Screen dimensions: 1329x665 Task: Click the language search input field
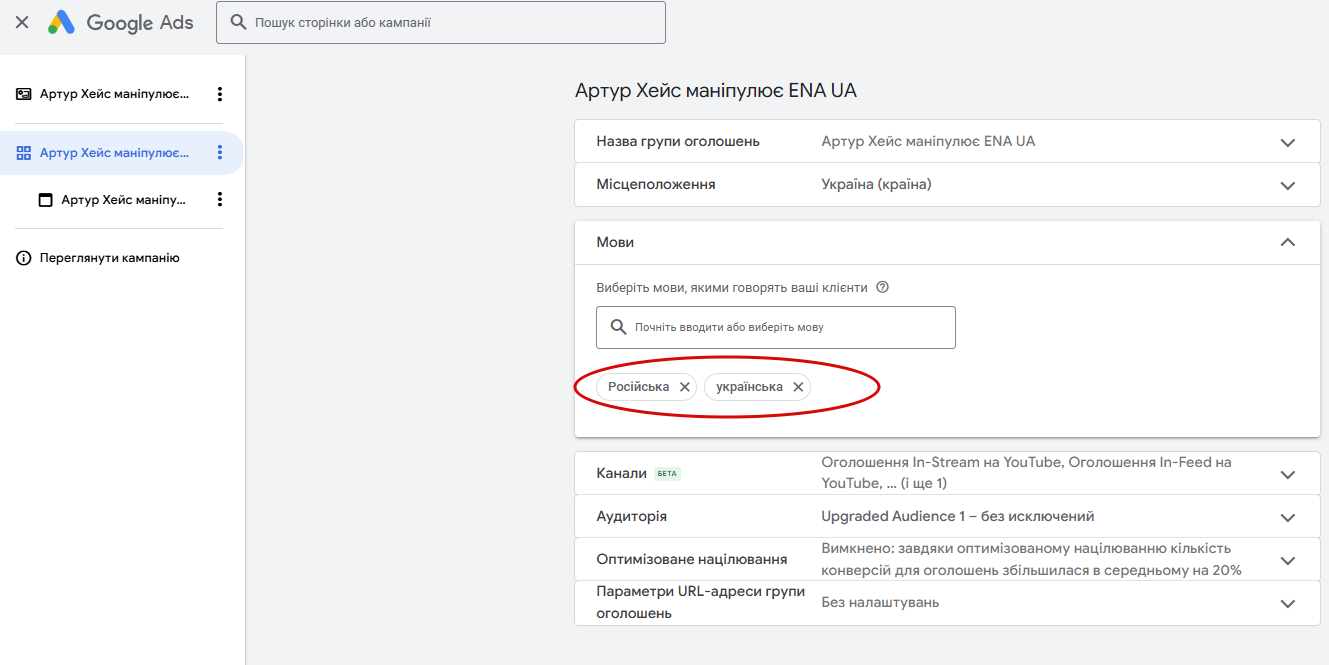point(775,327)
